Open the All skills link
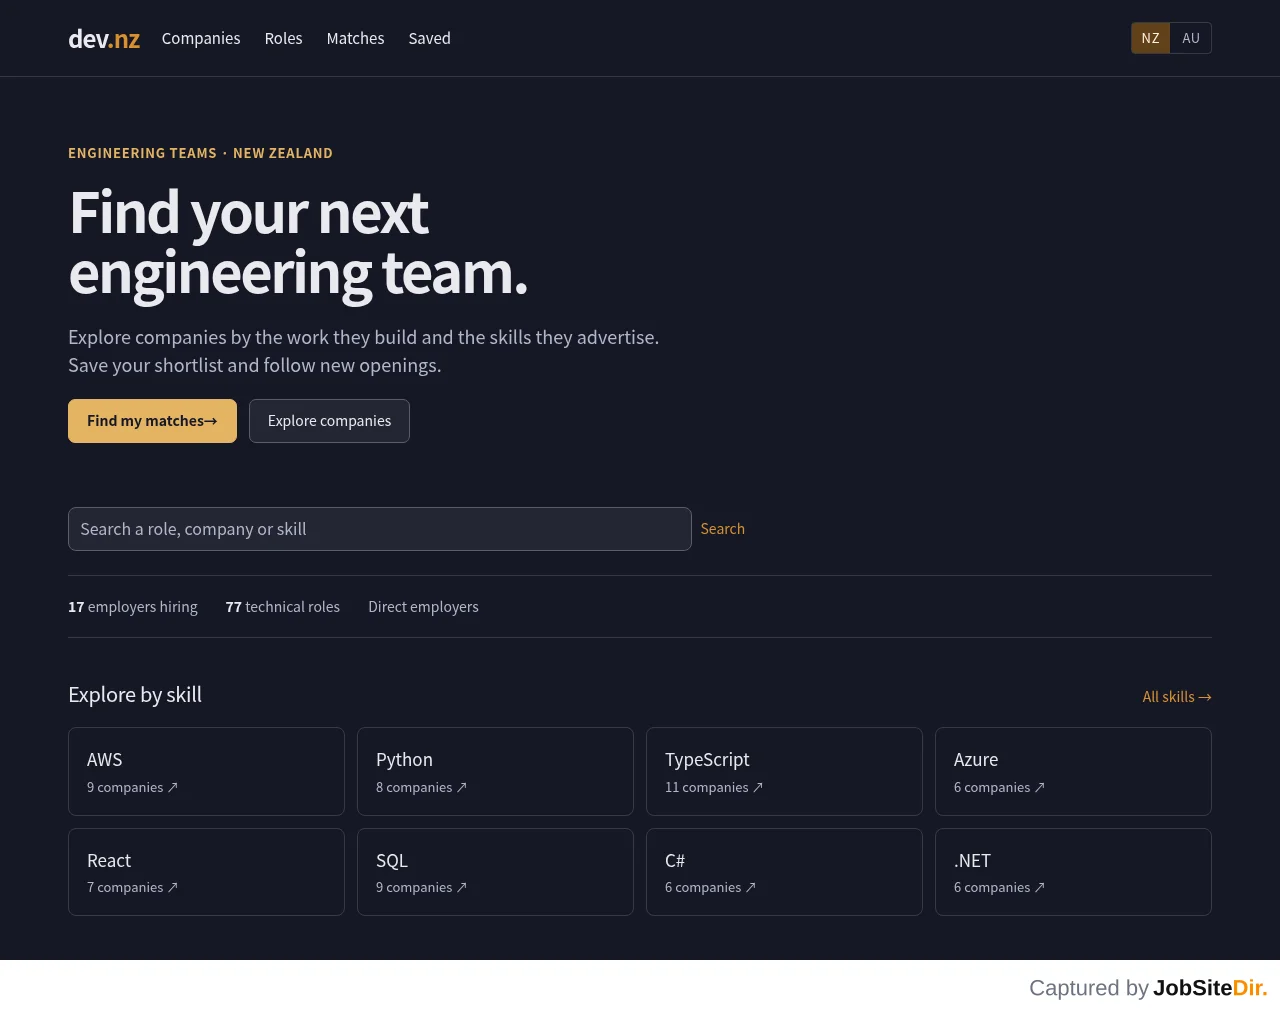Viewport: 1280px width, 1018px height. [1177, 697]
